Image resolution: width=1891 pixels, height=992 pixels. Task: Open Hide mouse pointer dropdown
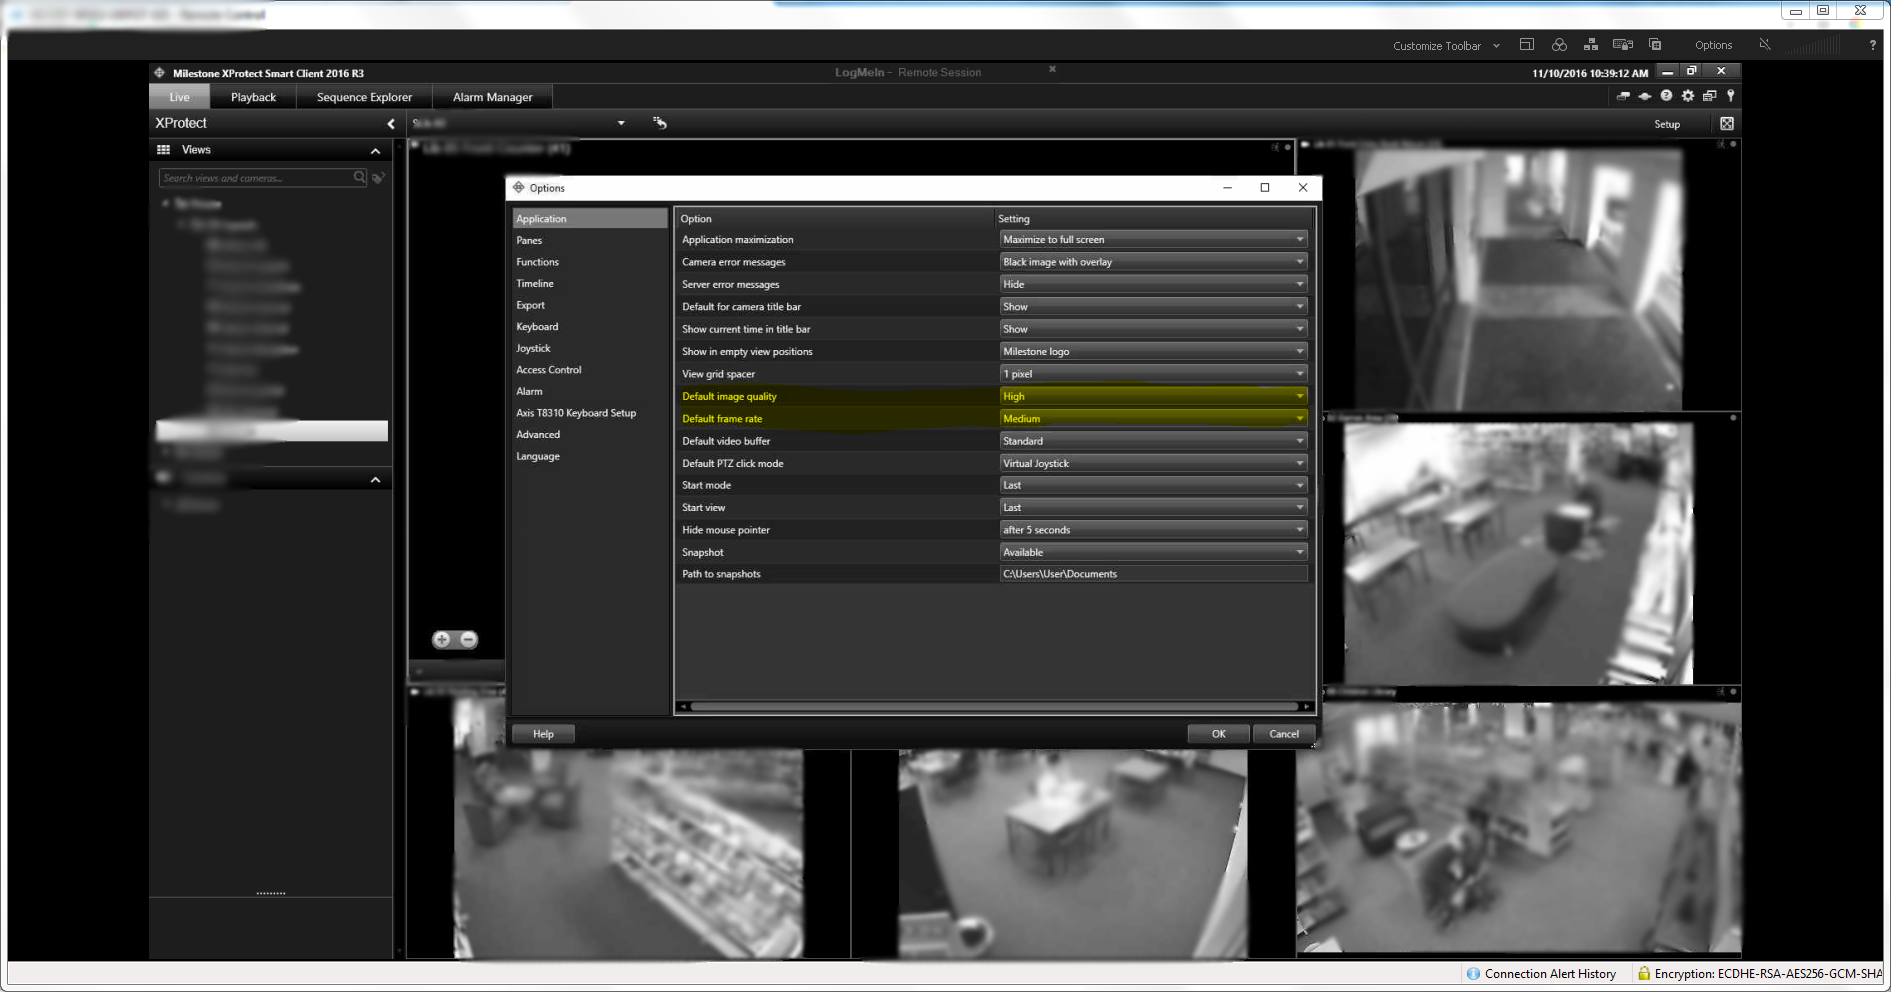(1153, 530)
